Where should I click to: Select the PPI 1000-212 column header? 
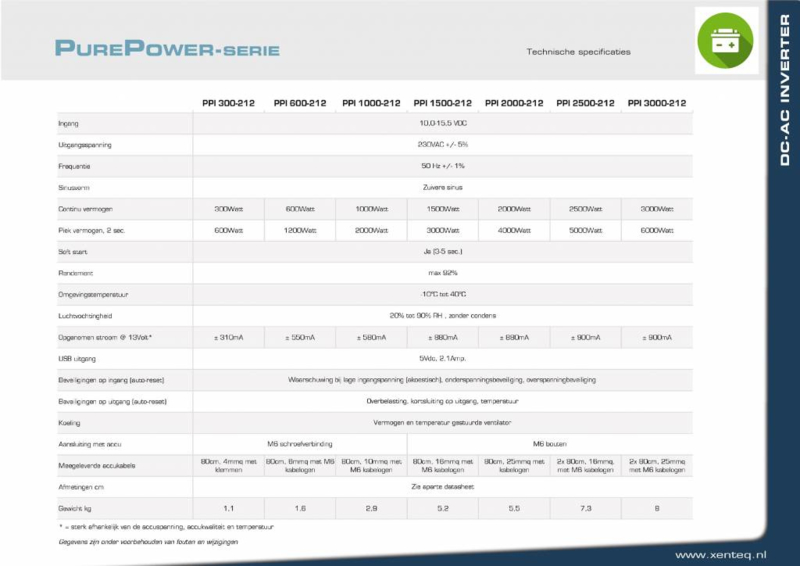pos(371,103)
